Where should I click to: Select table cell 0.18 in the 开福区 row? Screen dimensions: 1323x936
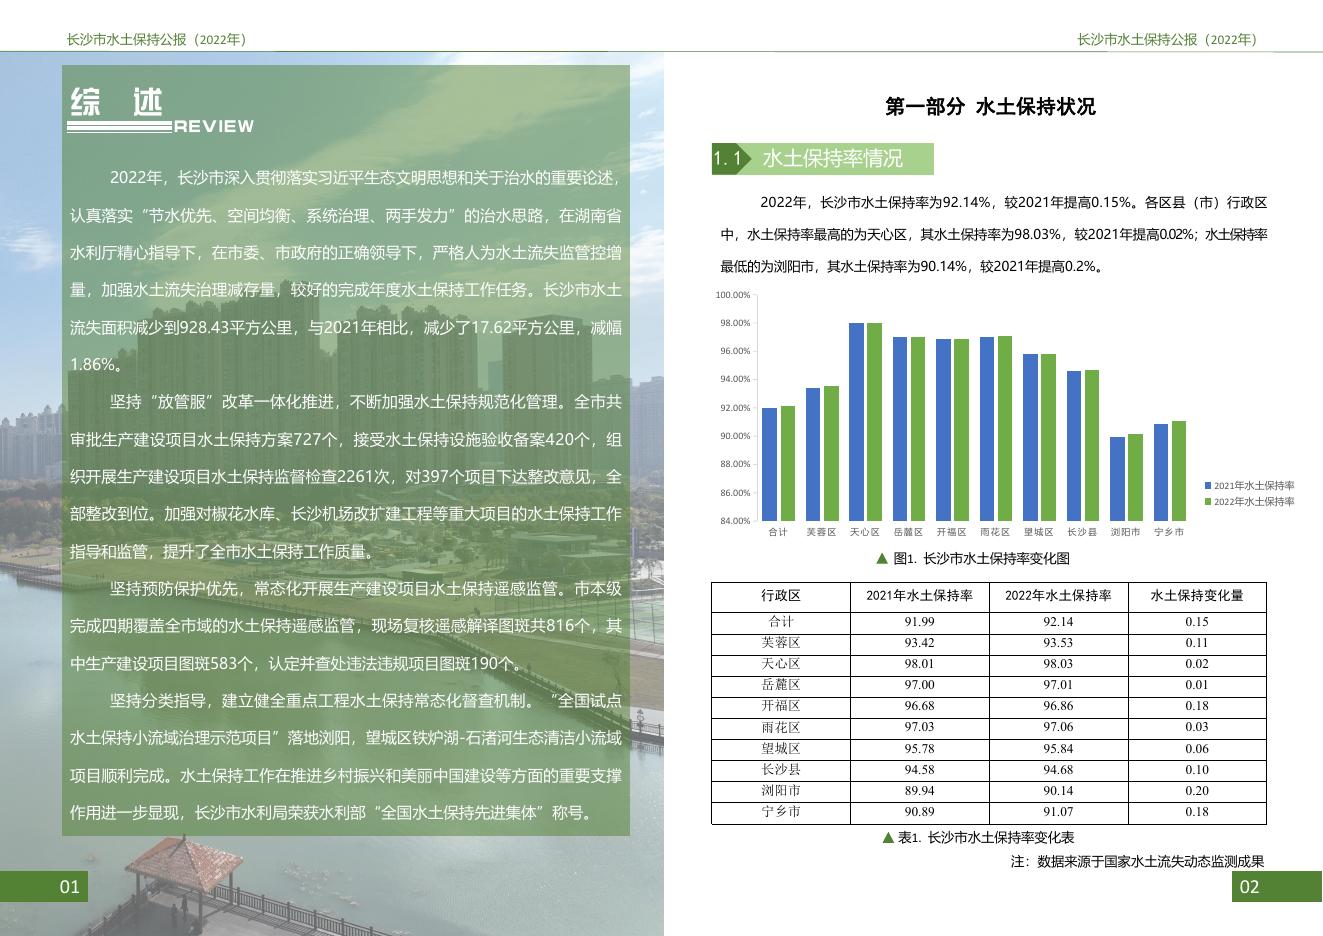tap(1197, 706)
